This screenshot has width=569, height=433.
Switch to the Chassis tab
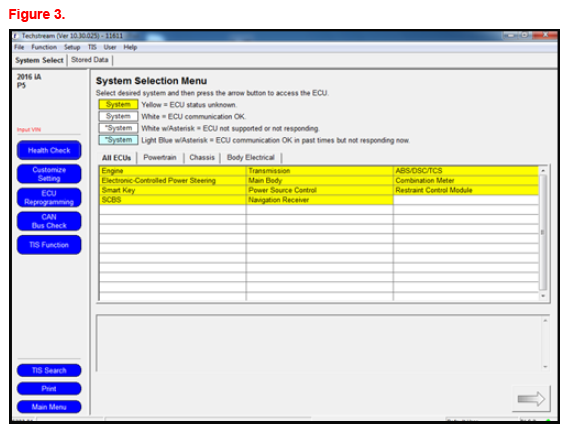[202, 157]
